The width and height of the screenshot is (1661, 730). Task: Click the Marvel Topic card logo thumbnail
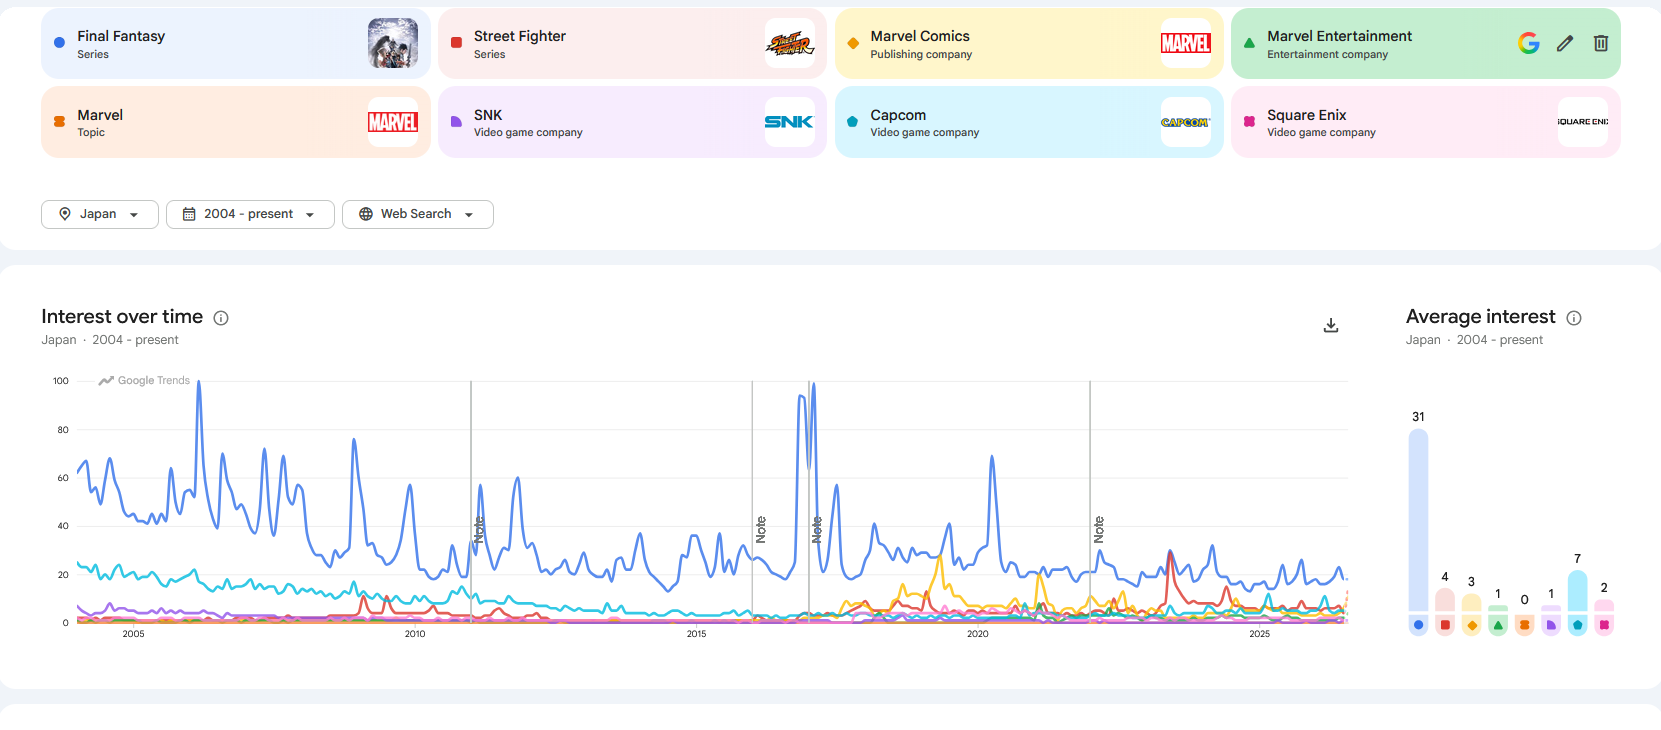[x=393, y=122]
